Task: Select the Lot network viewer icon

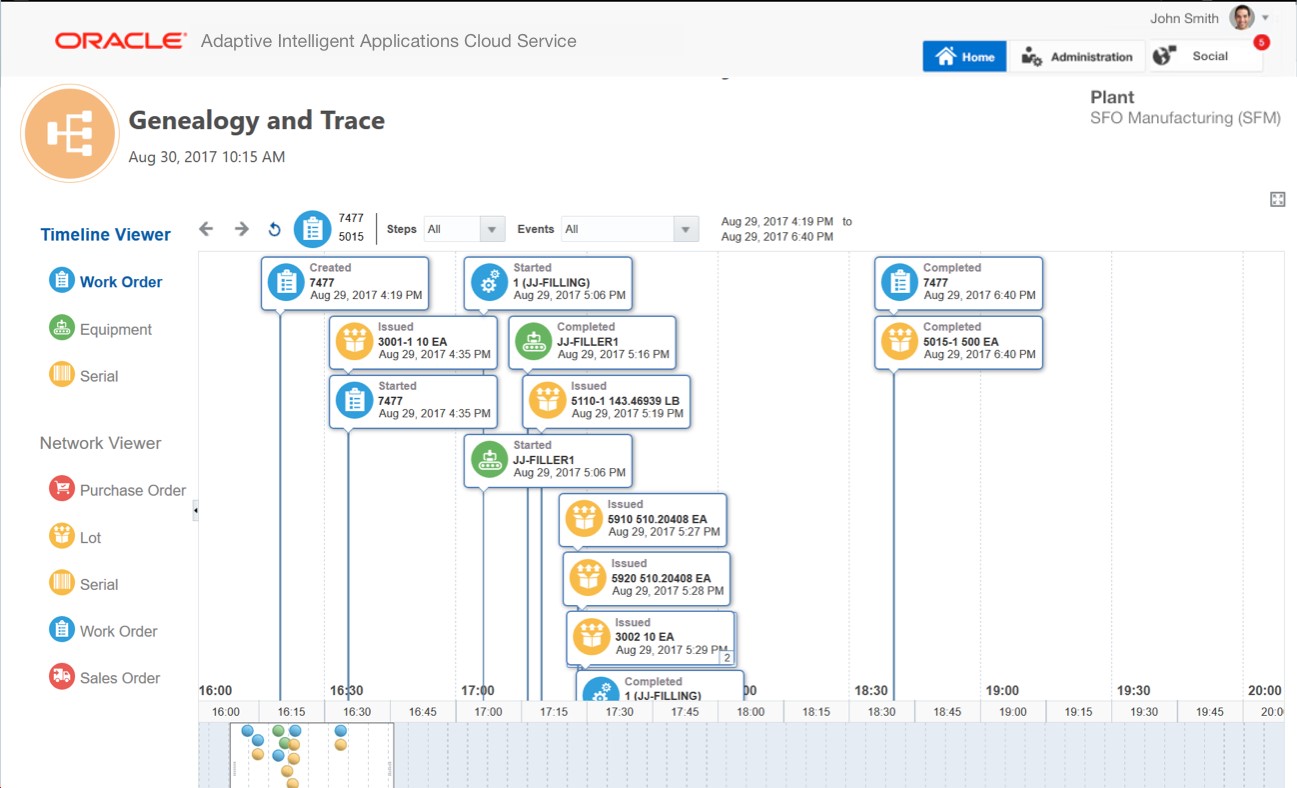Action: click(62, 537)
